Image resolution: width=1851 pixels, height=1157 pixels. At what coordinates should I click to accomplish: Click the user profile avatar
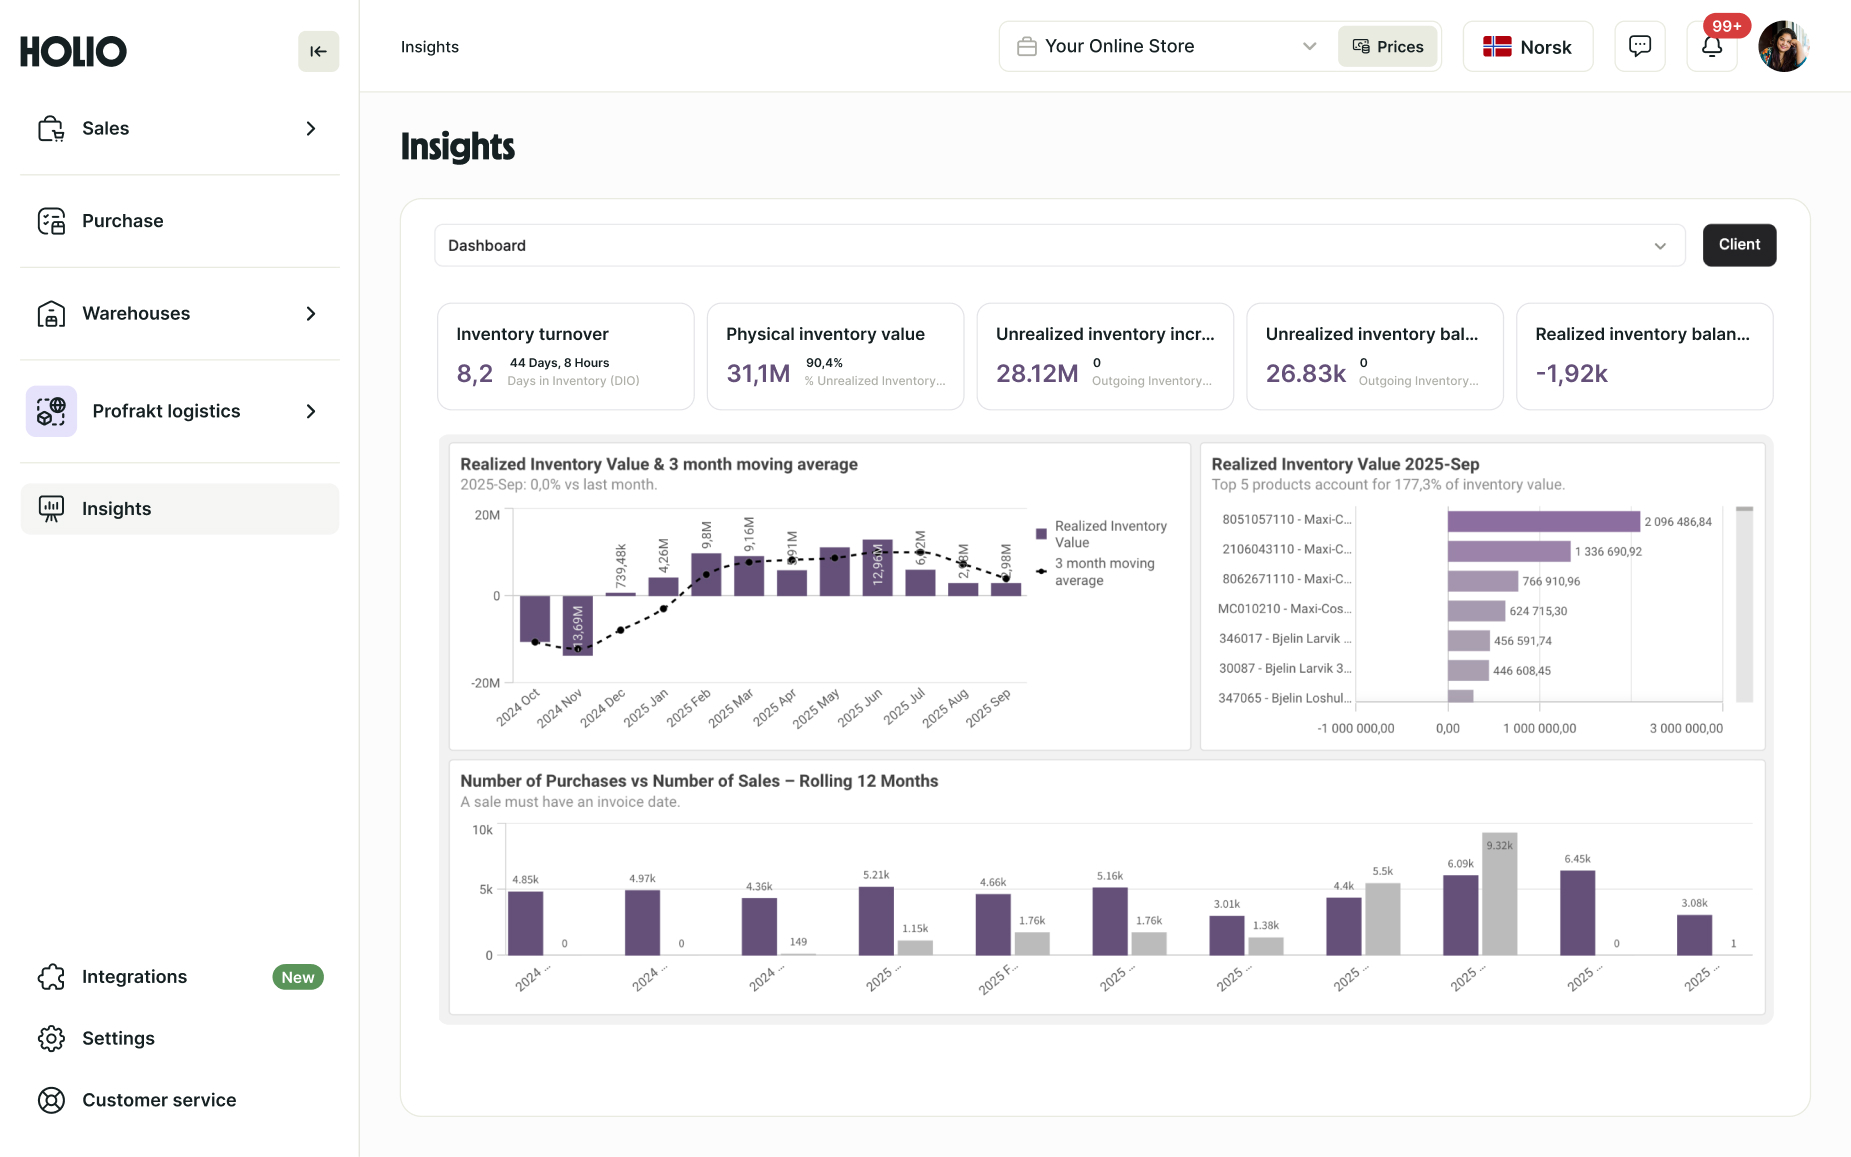(x=1783, y=47)
